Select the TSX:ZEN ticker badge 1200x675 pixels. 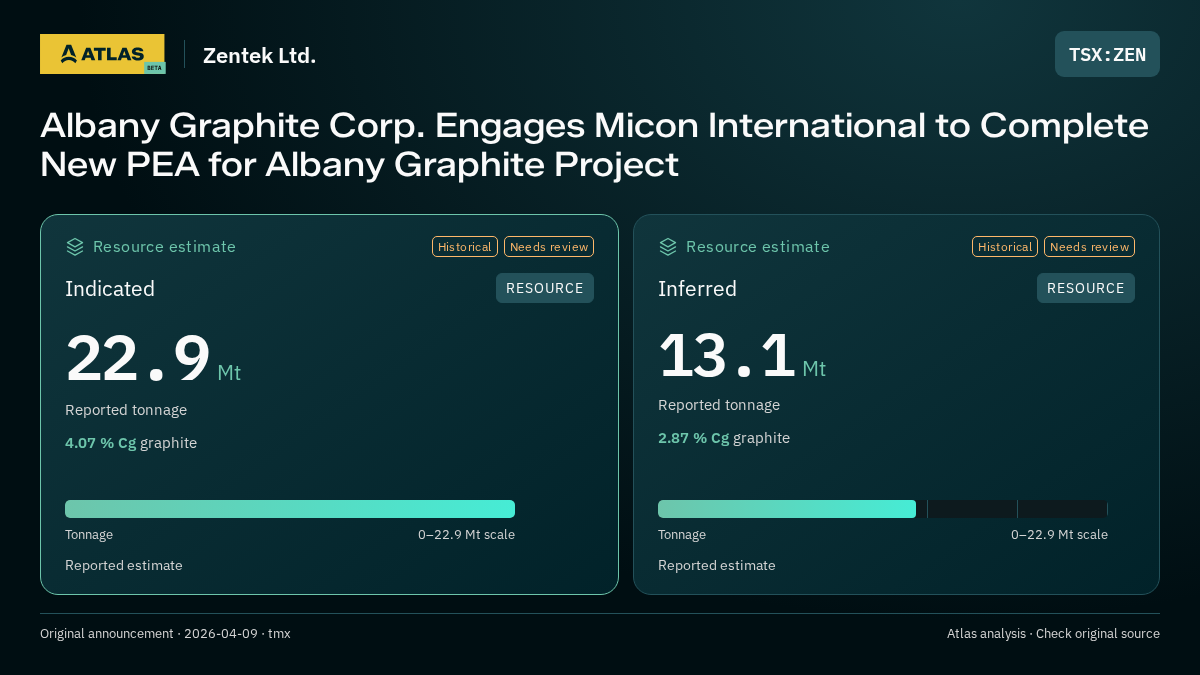(x=1107, y=54)
